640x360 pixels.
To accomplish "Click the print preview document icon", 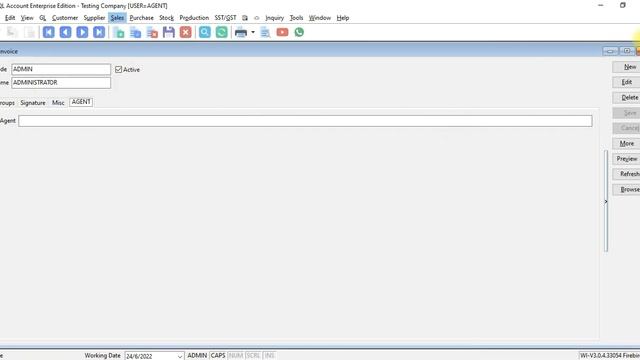I will point(265,32).
